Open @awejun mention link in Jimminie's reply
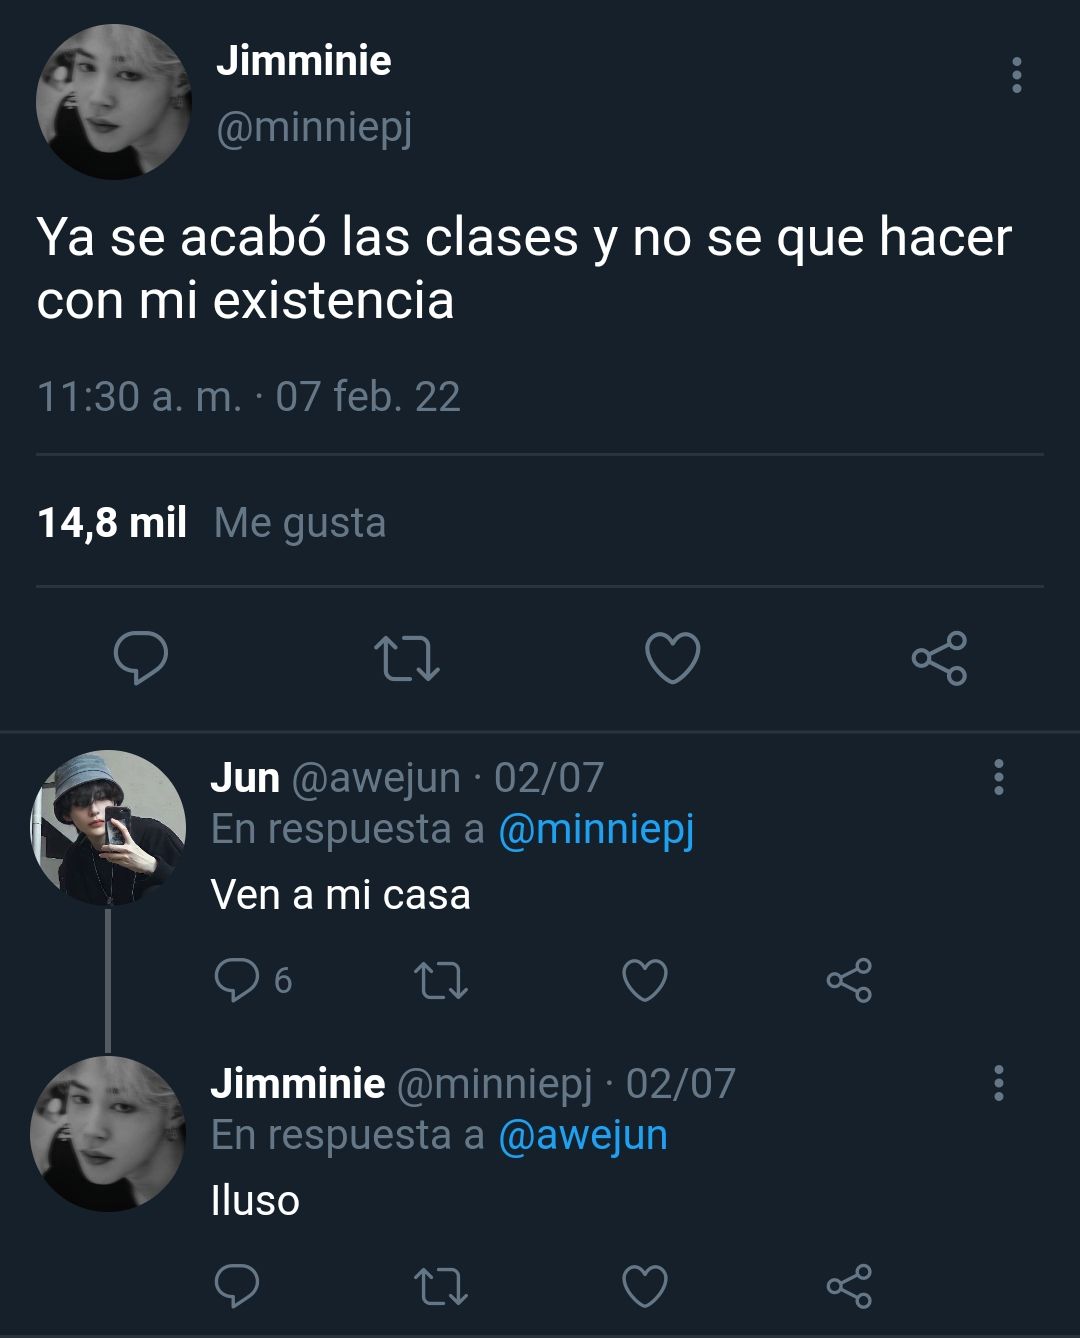The image size is (1080, 1338). 583,1135
